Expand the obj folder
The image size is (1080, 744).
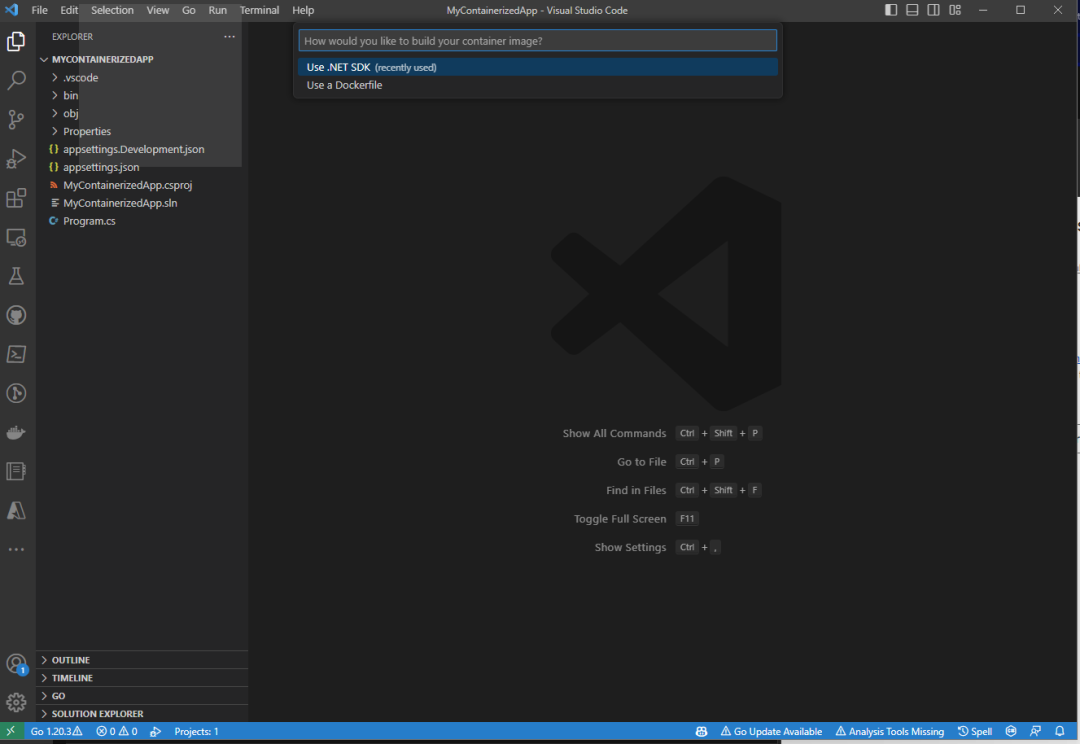pyautogui.click(x=142, y=113)
